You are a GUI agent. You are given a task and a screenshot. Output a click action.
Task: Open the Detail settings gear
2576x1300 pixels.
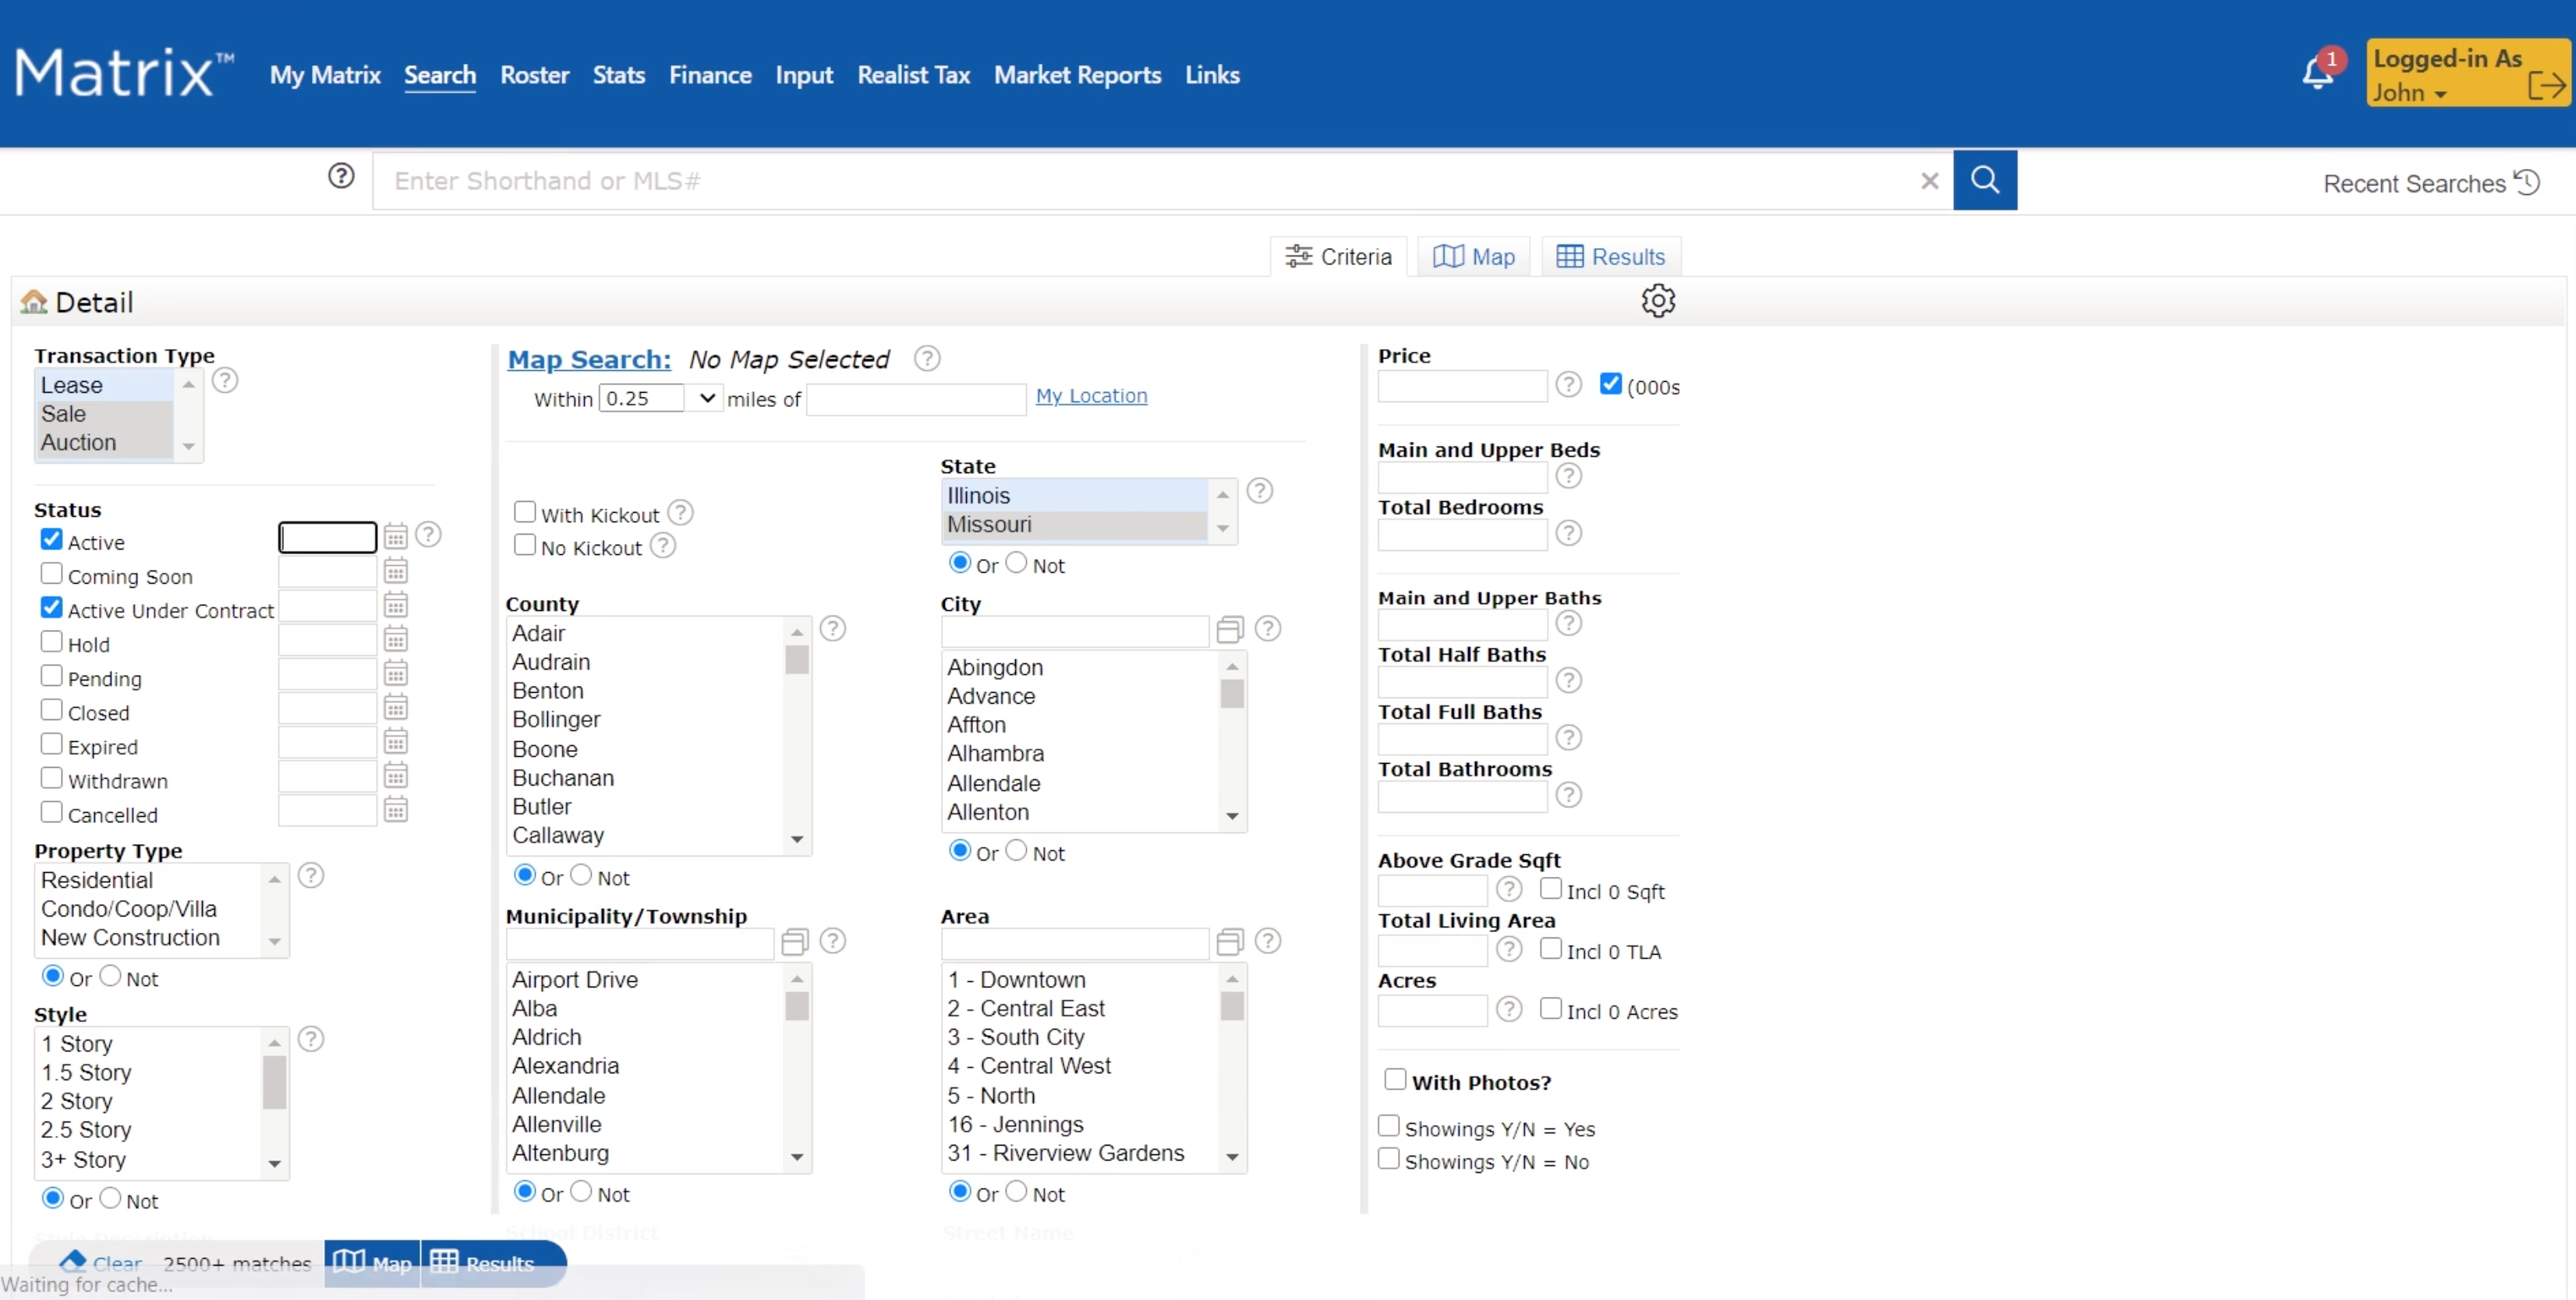click(x=1657, y=301)
